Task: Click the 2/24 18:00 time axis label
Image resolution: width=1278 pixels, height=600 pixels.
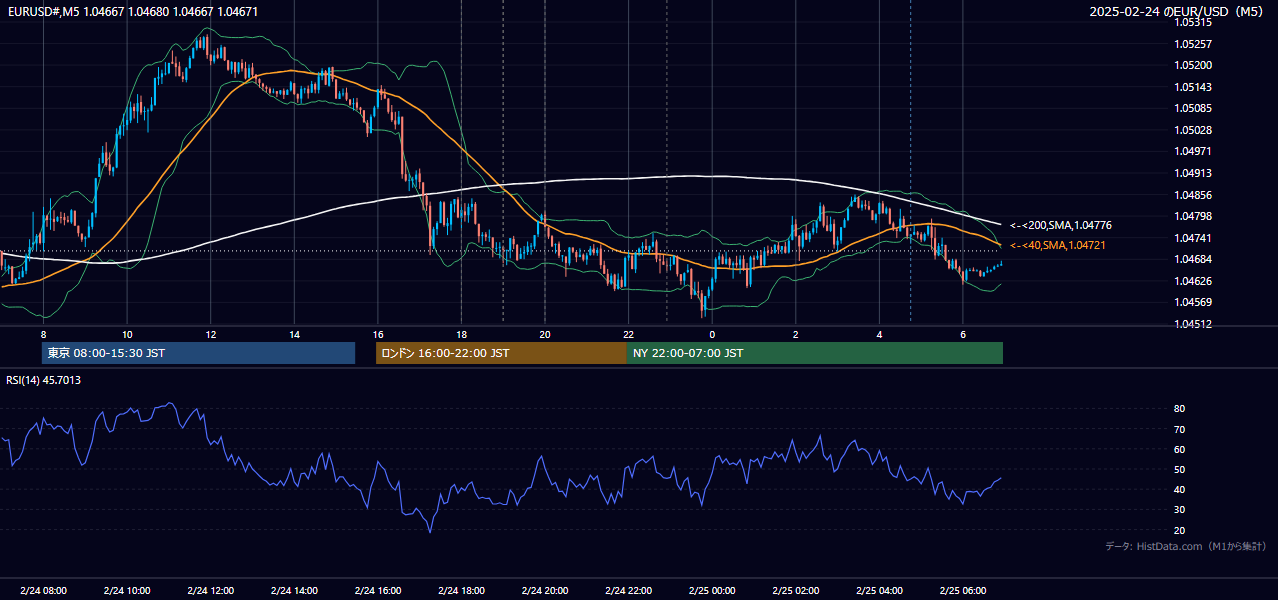Action: click(461, 590)
